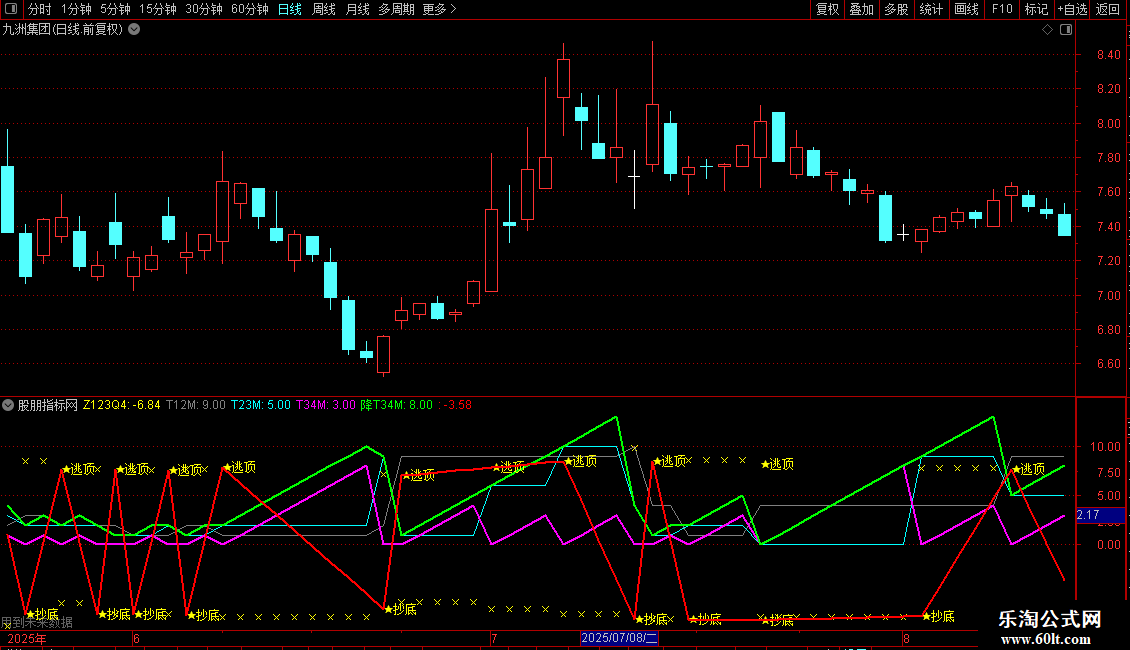
Task: Click the 用到未来数据 warning text
Action: [x=37, y=623]
